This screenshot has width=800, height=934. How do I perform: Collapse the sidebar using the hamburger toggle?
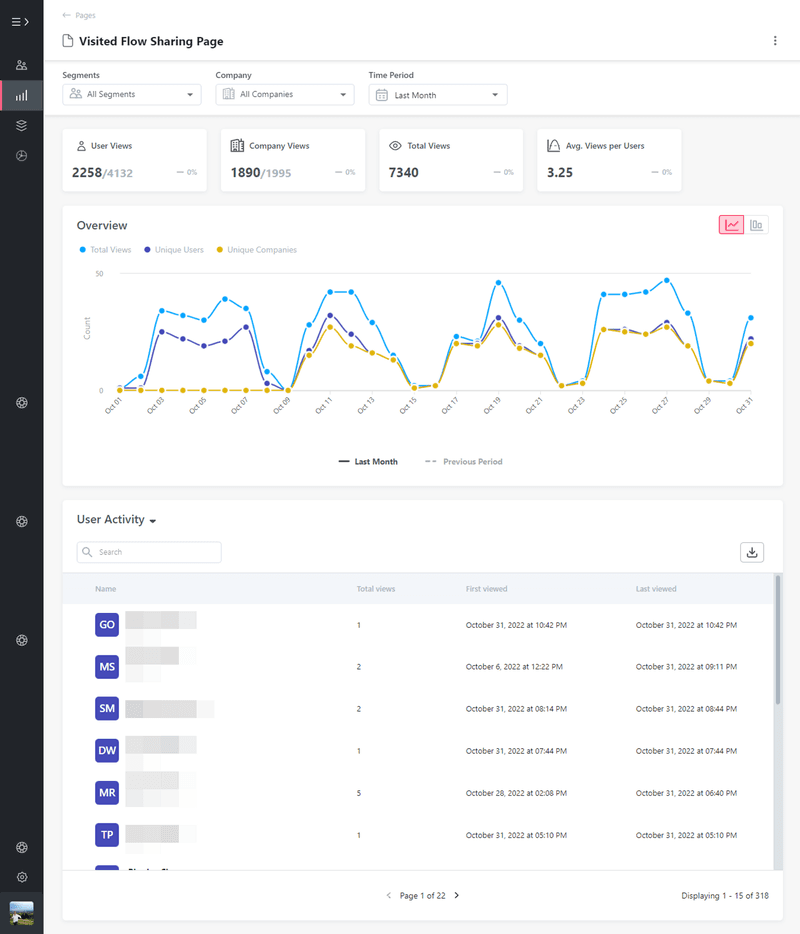tap(21, 21)
